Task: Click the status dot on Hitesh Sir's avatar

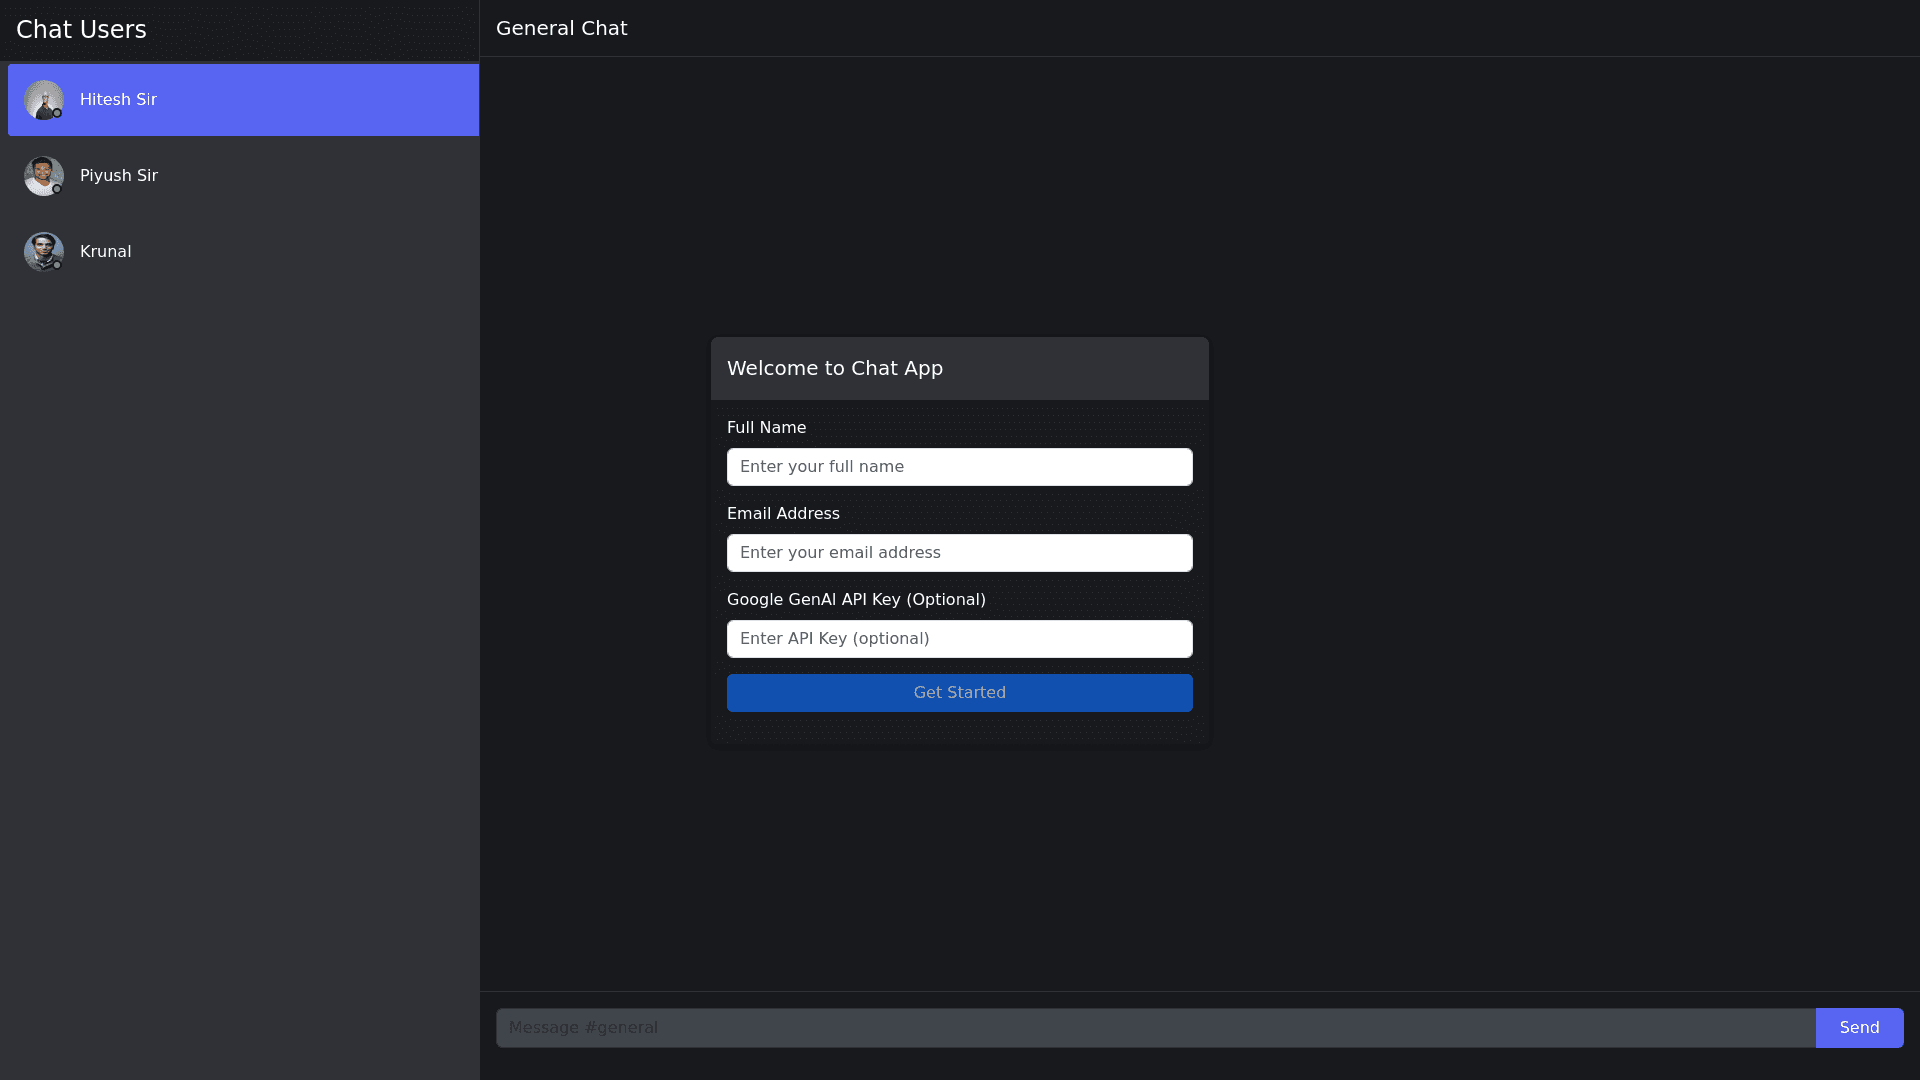Action: 57,113
